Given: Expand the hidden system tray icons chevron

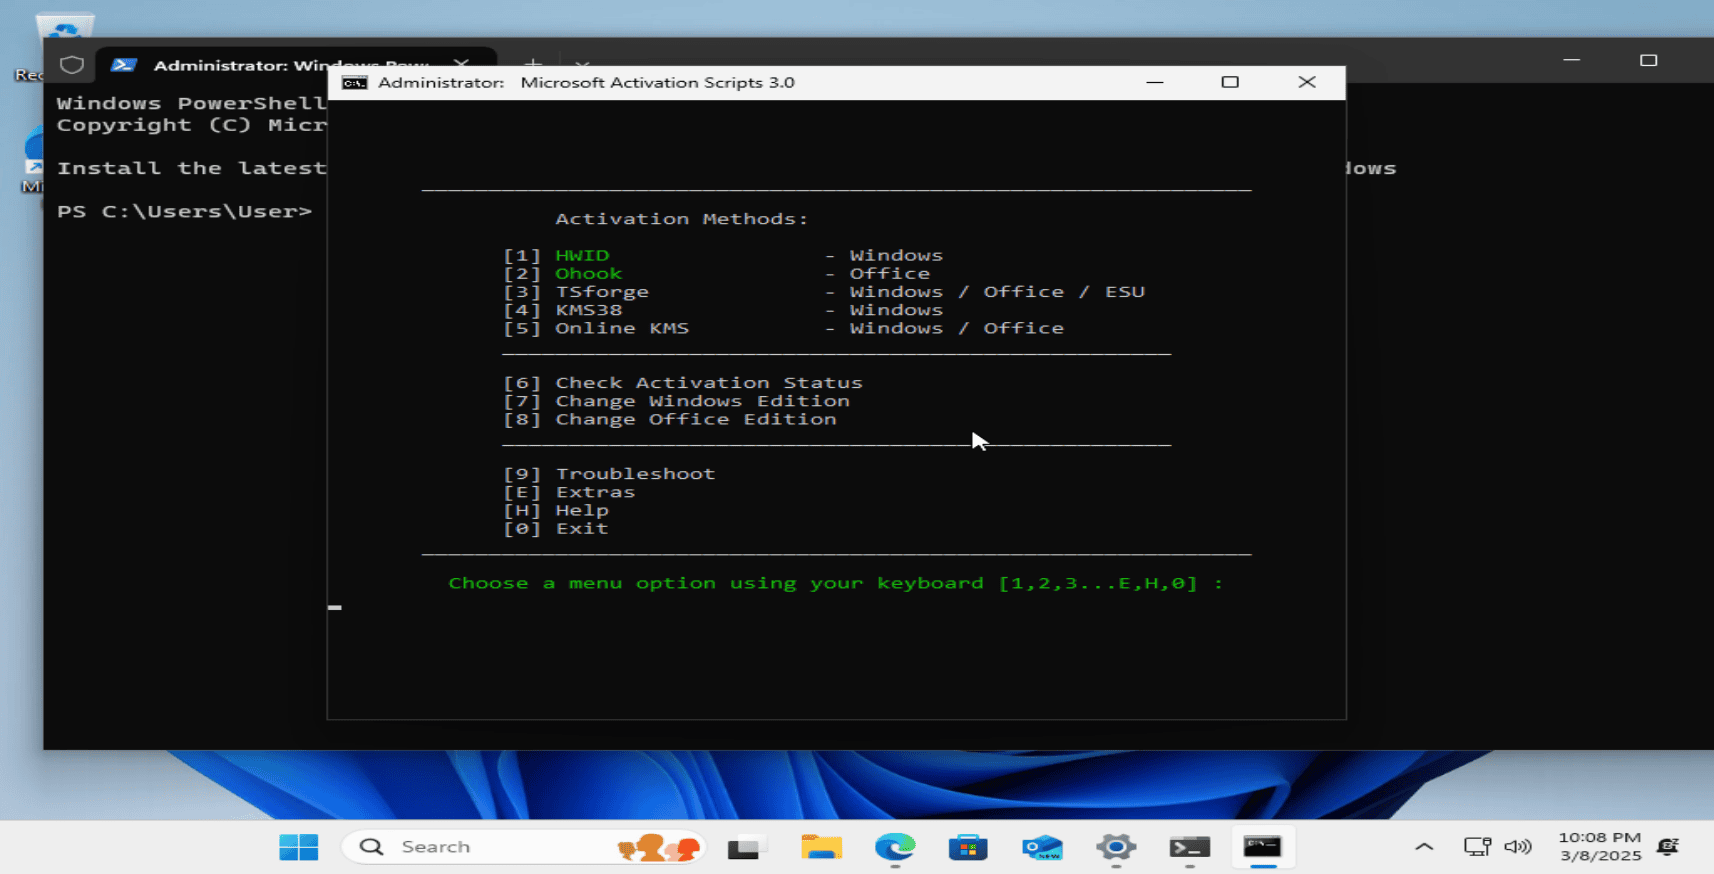Looking at the screenshot, I should (1424, 847).
